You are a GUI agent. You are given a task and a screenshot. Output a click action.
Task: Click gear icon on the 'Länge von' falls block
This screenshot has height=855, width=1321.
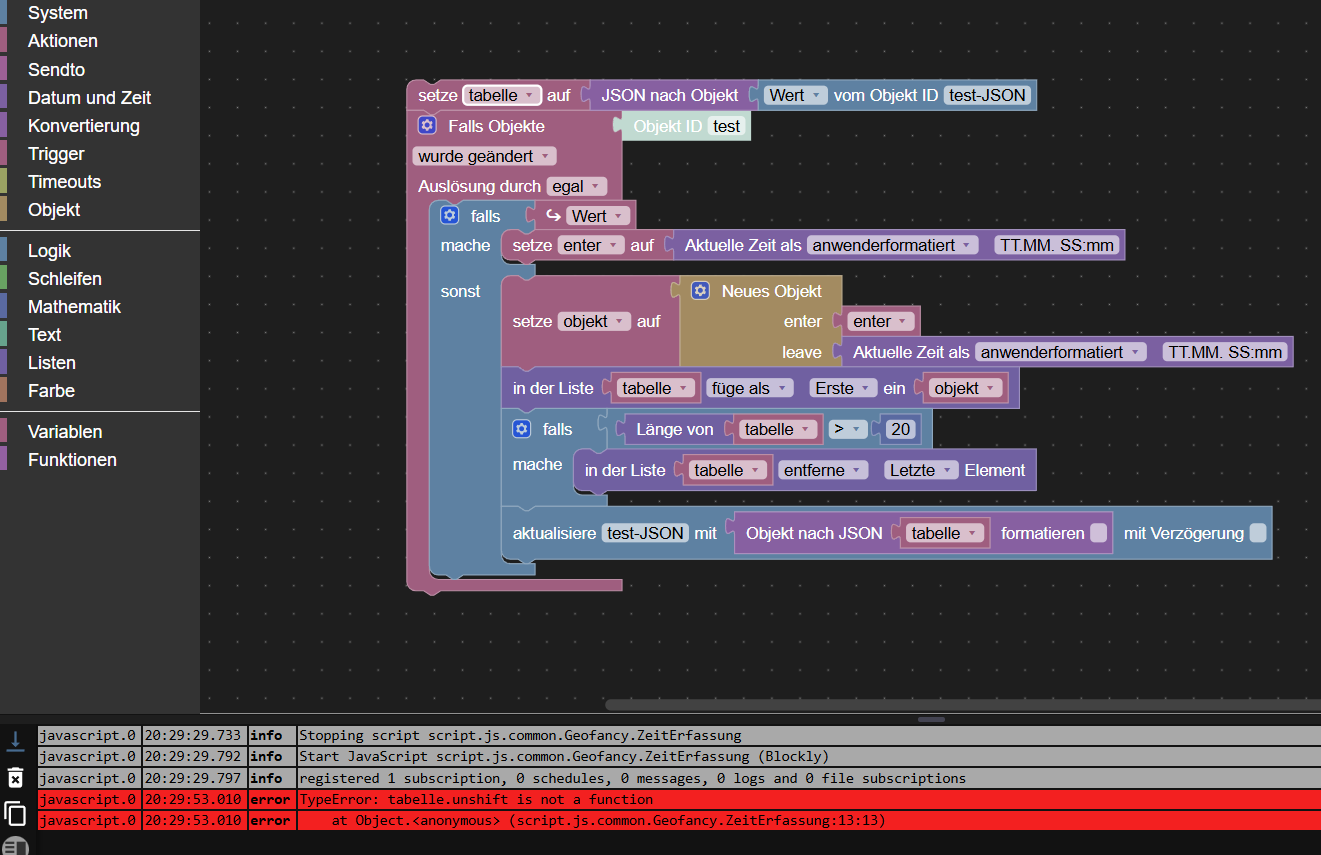(x=521, y=429)
